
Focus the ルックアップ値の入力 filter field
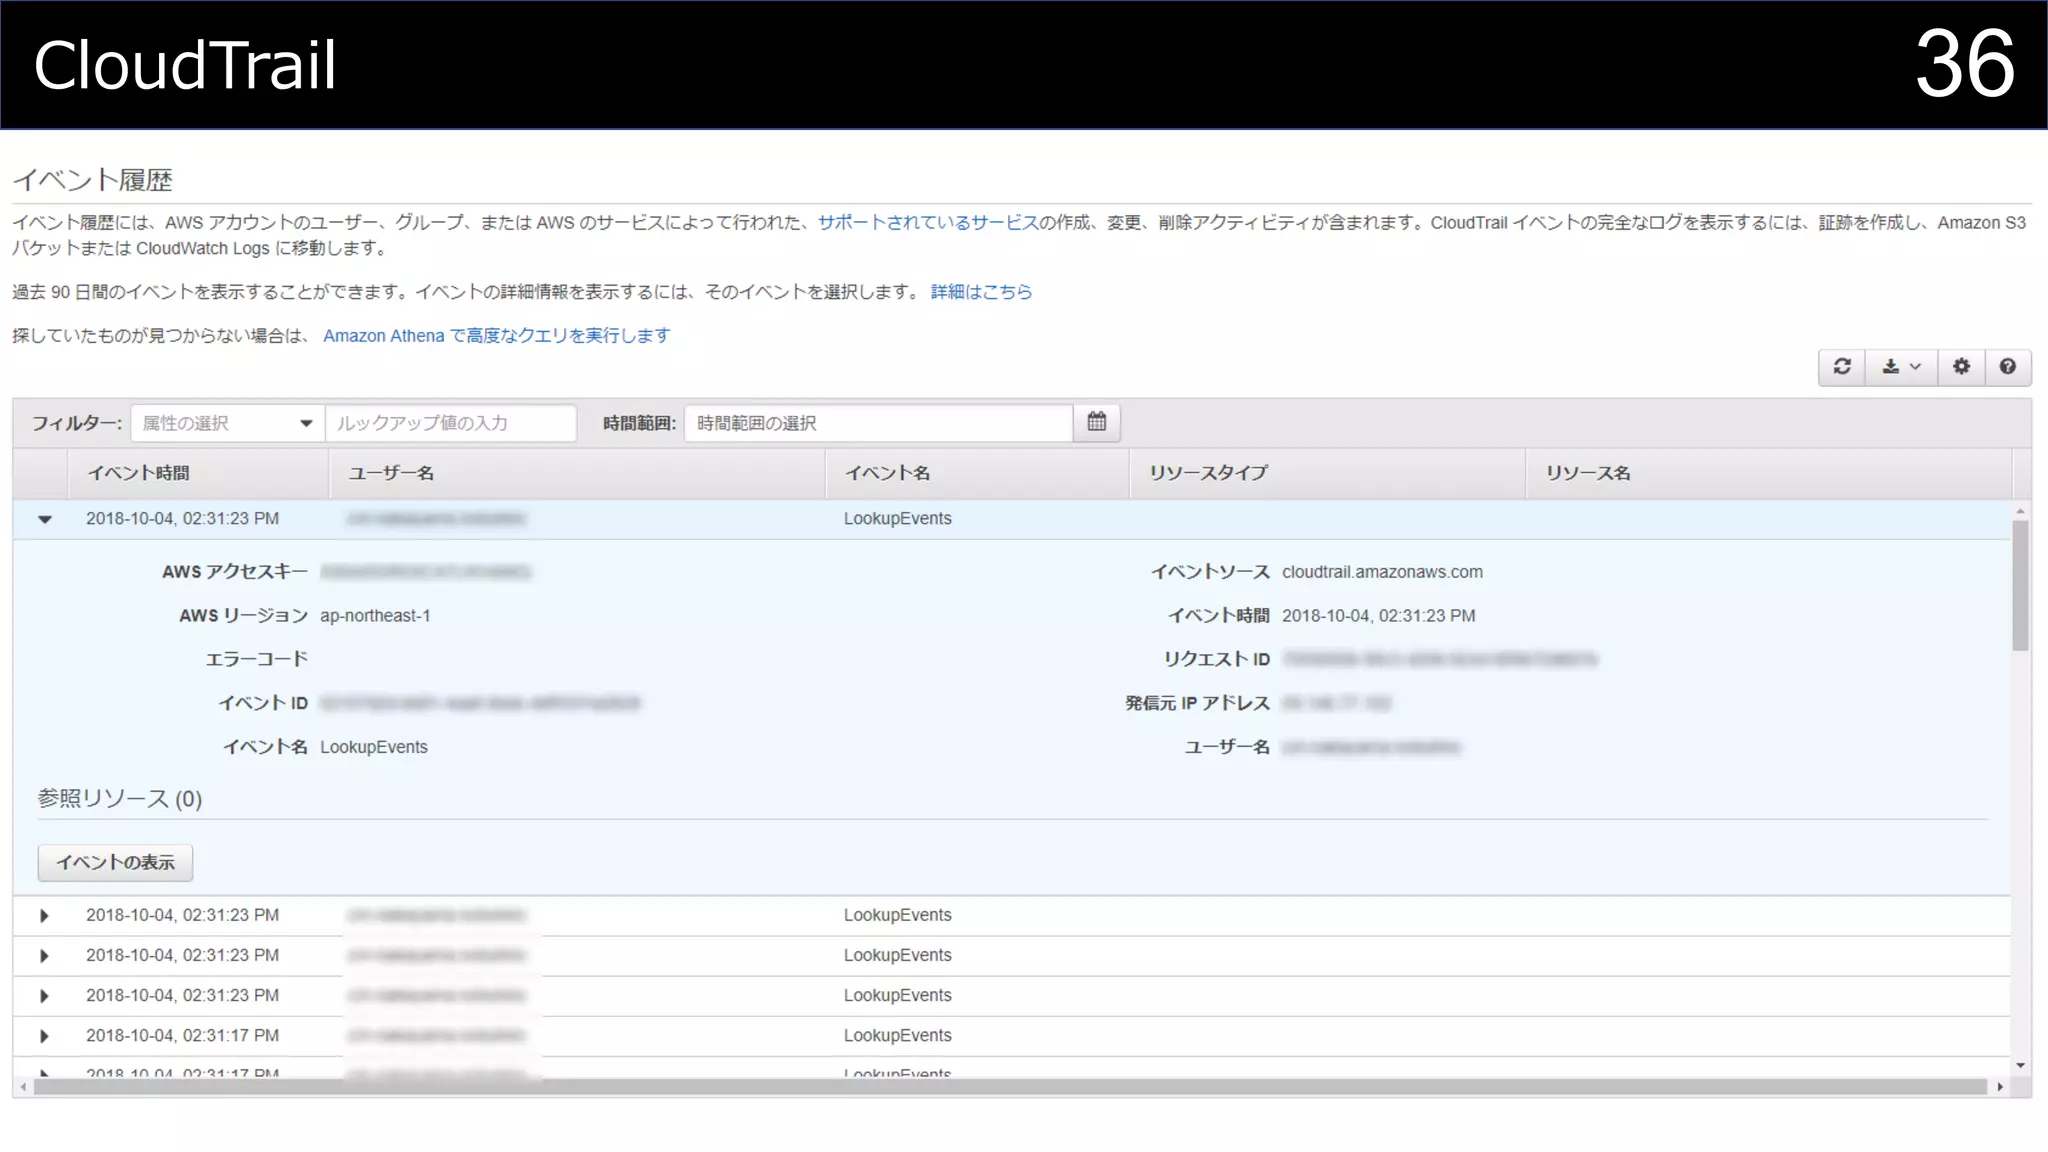click(x=451, y=423)
